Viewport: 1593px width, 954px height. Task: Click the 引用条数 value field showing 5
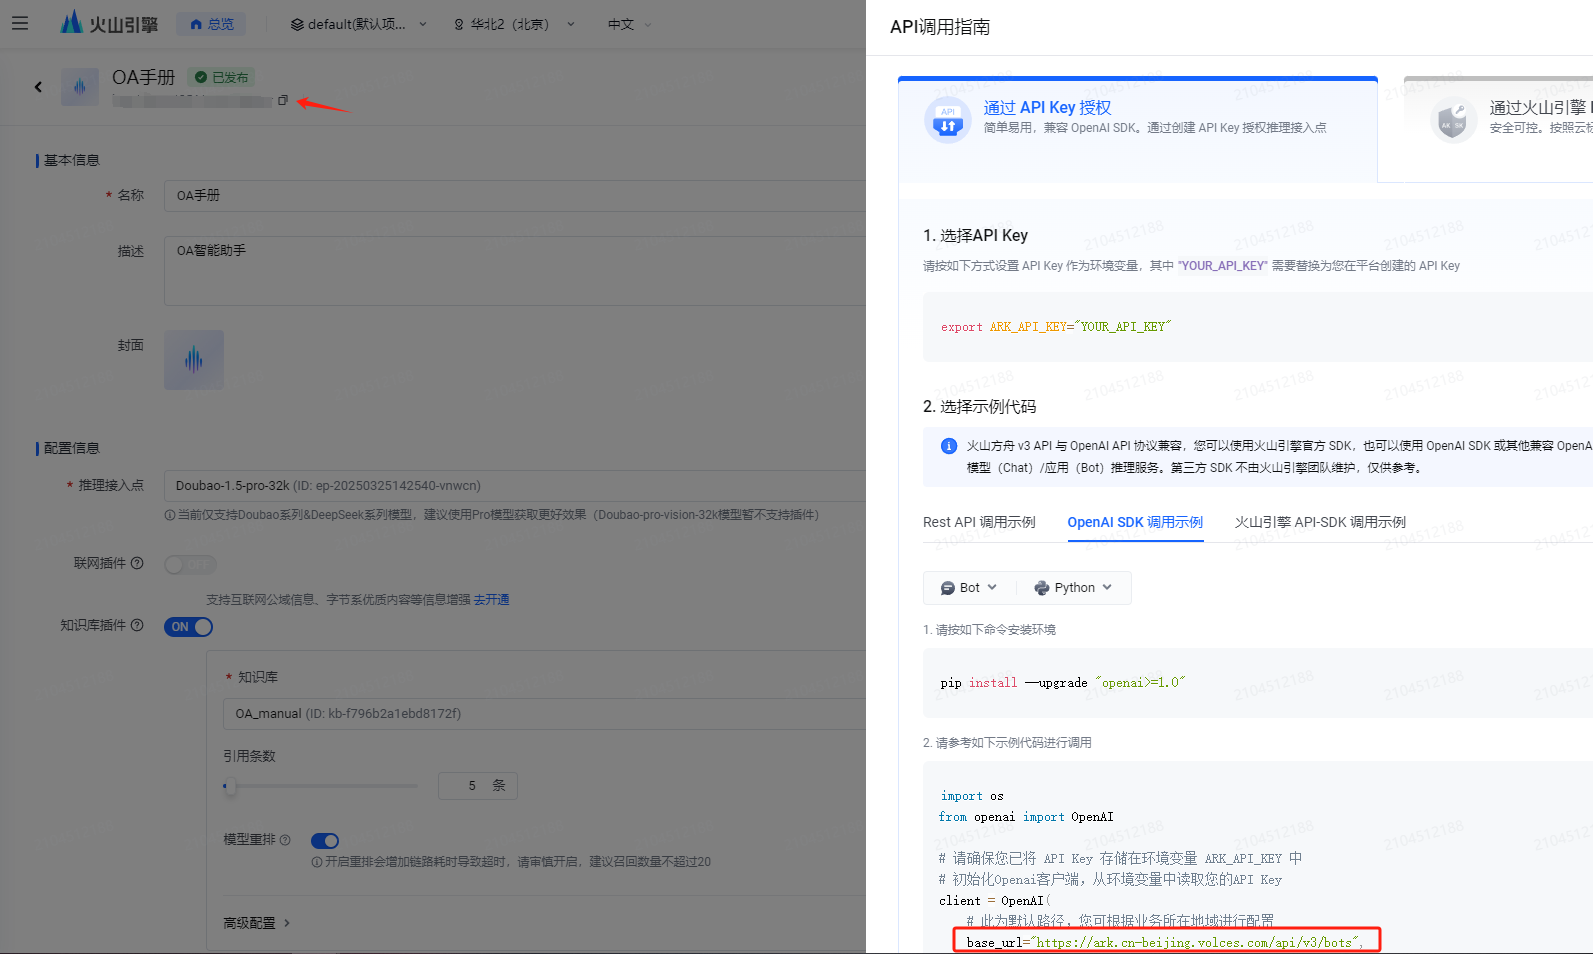tap(478, 786)
